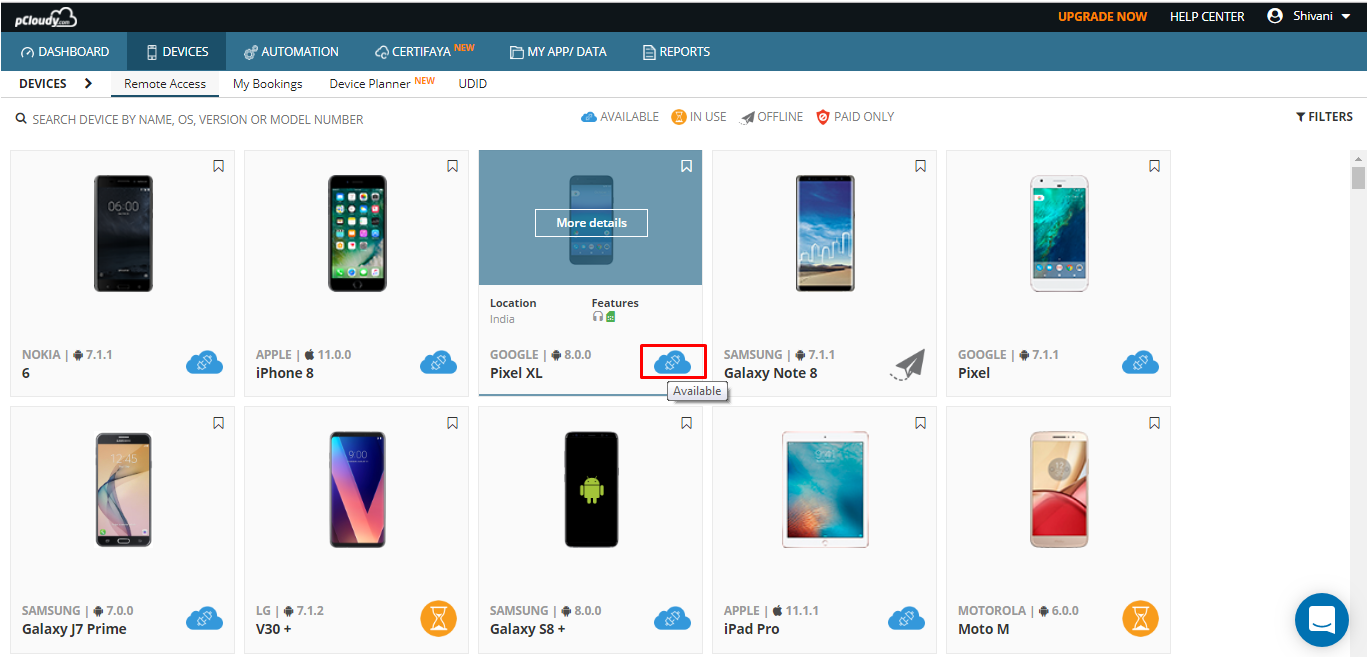The height and width of the screenshot is (658, 1368).
Task: Click the in-use hourglass icon on Moto M
Action: point(1140,619)
